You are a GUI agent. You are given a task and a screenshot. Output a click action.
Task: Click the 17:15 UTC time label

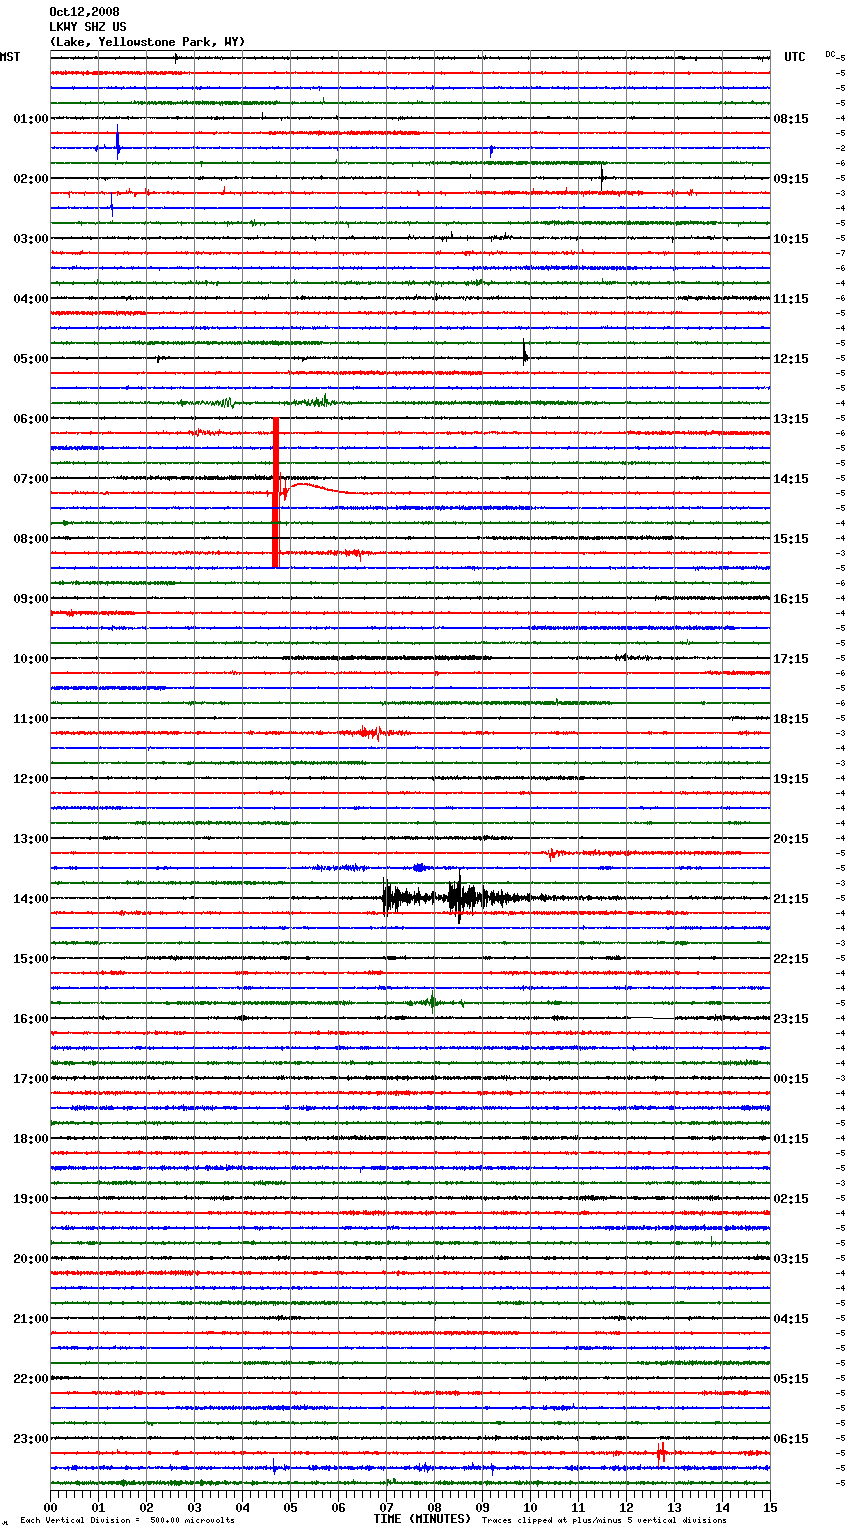[791, 659]
